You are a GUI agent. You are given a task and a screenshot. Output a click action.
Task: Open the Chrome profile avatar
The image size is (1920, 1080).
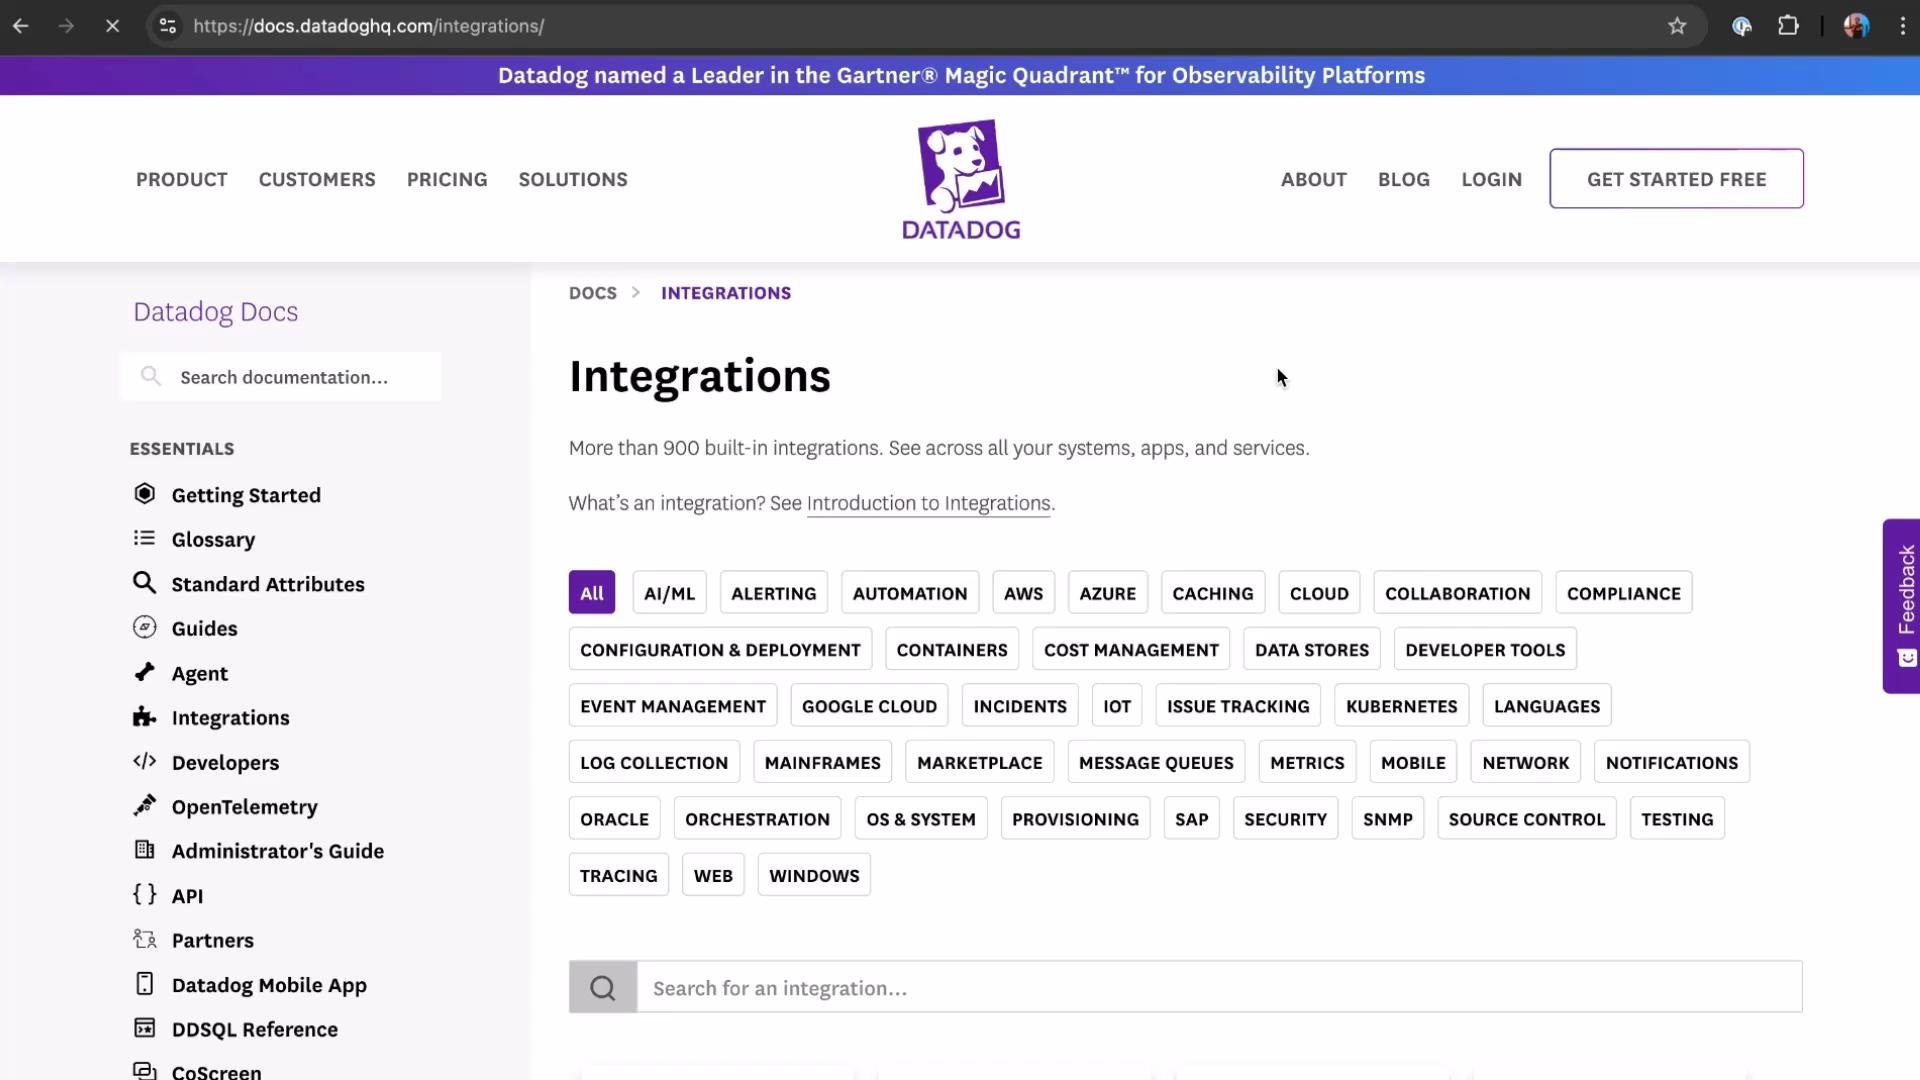(1856, 26)
